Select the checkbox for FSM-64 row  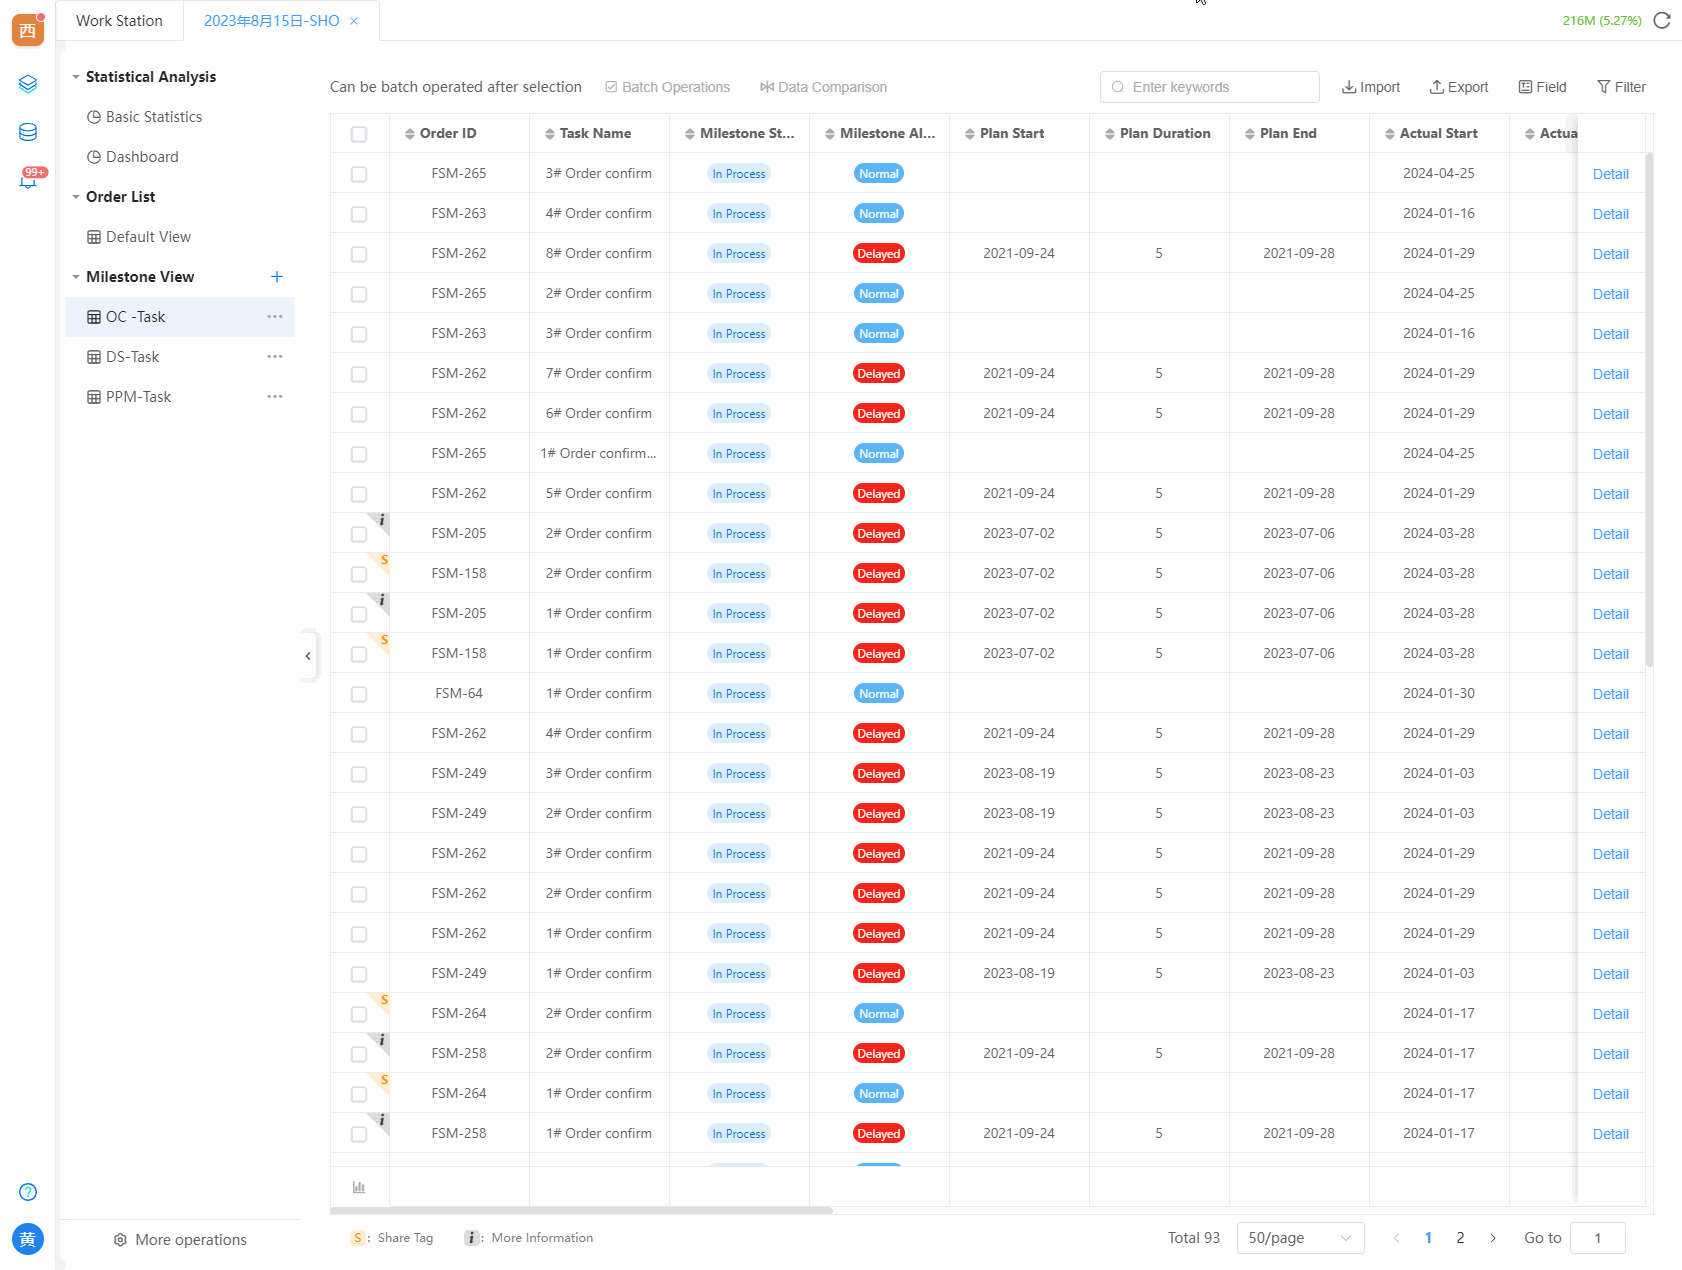(x=359, y=694)
